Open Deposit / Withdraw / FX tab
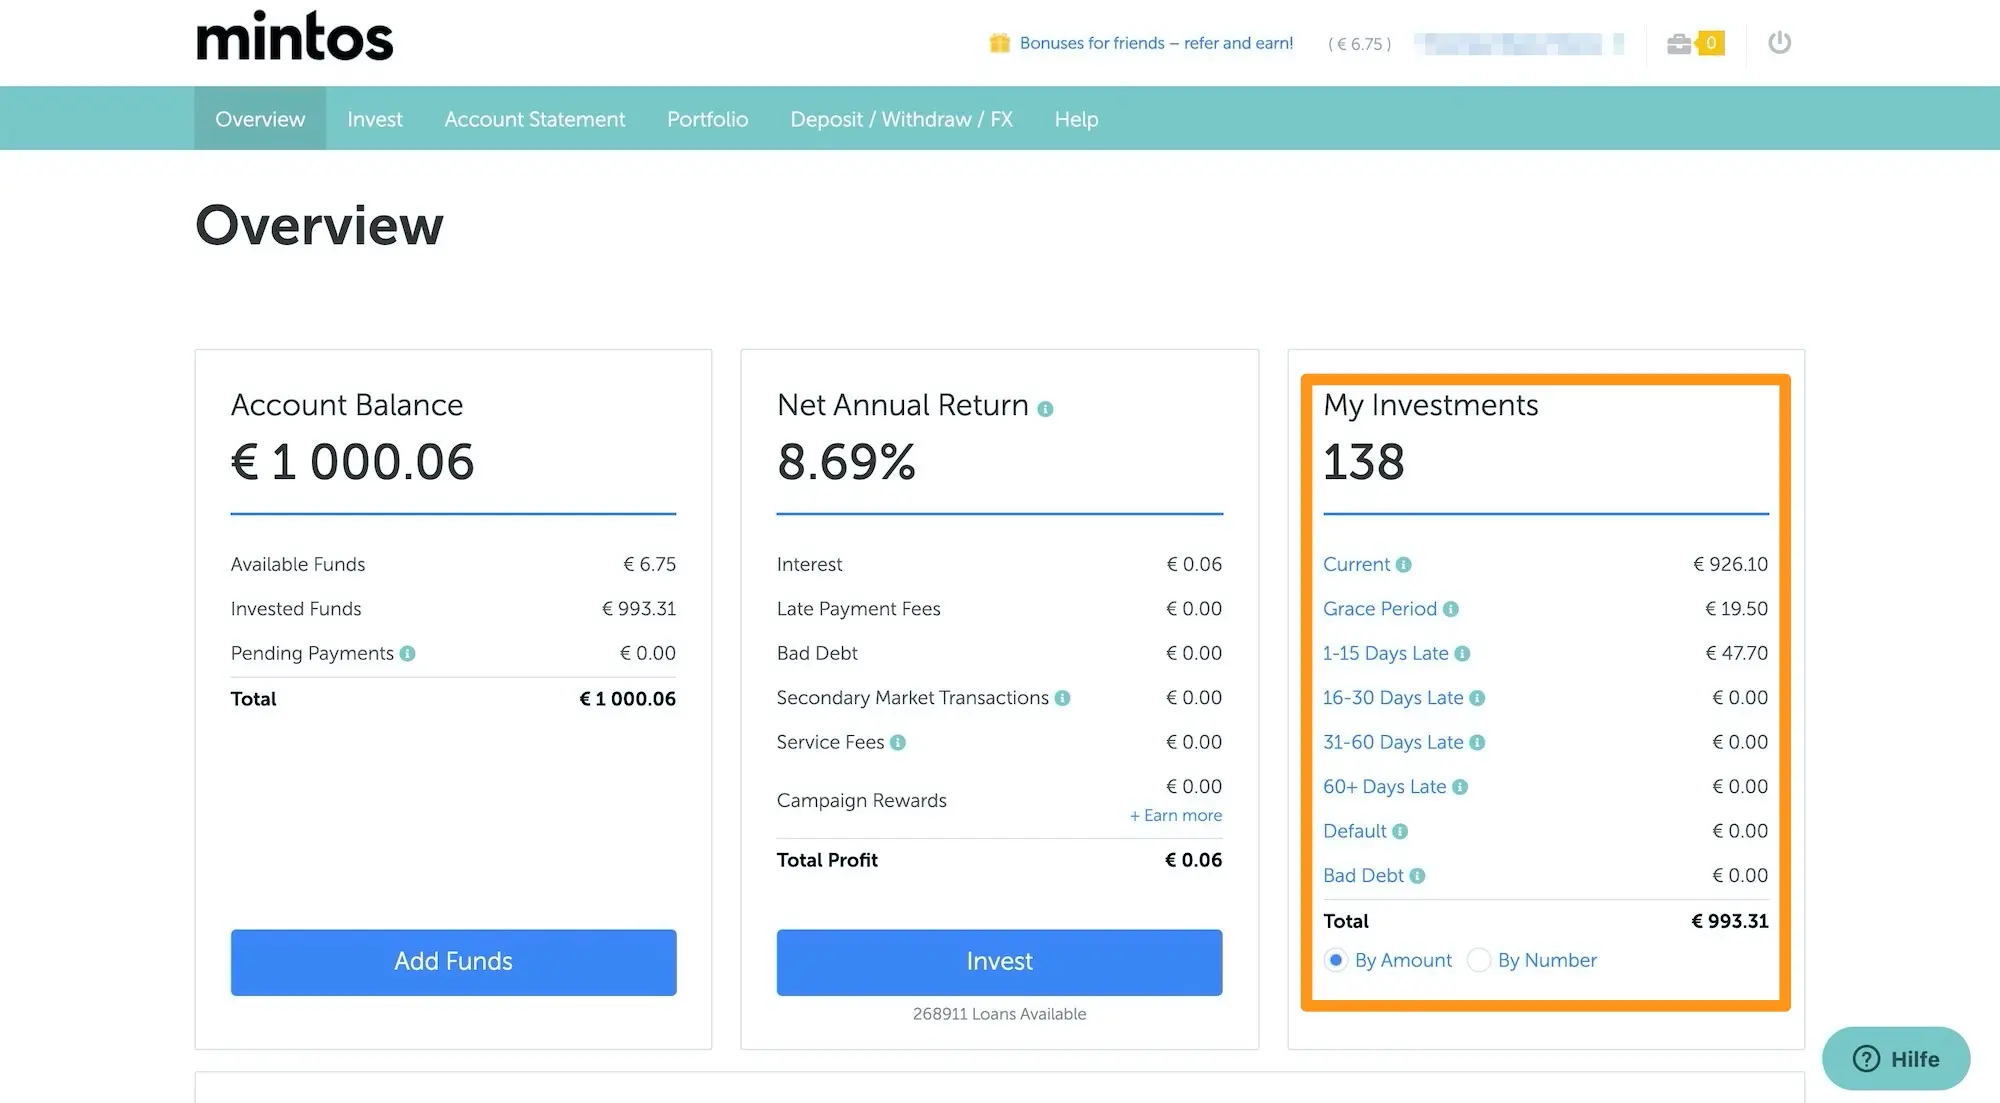This screenshot has width=2000, height=1103. [x=901, y=119]
